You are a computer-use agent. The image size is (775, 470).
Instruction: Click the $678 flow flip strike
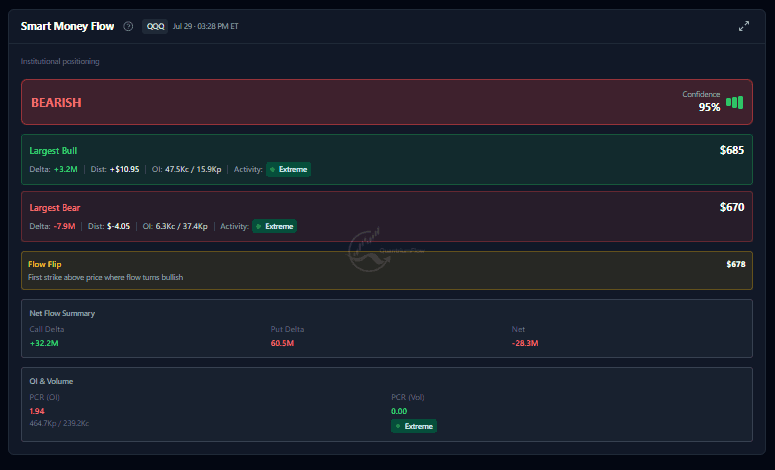(x=736, y=264)
